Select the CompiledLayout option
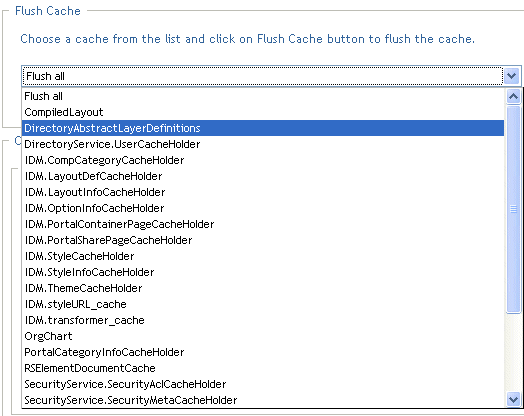Screen dimensions: 524x416 263,112
